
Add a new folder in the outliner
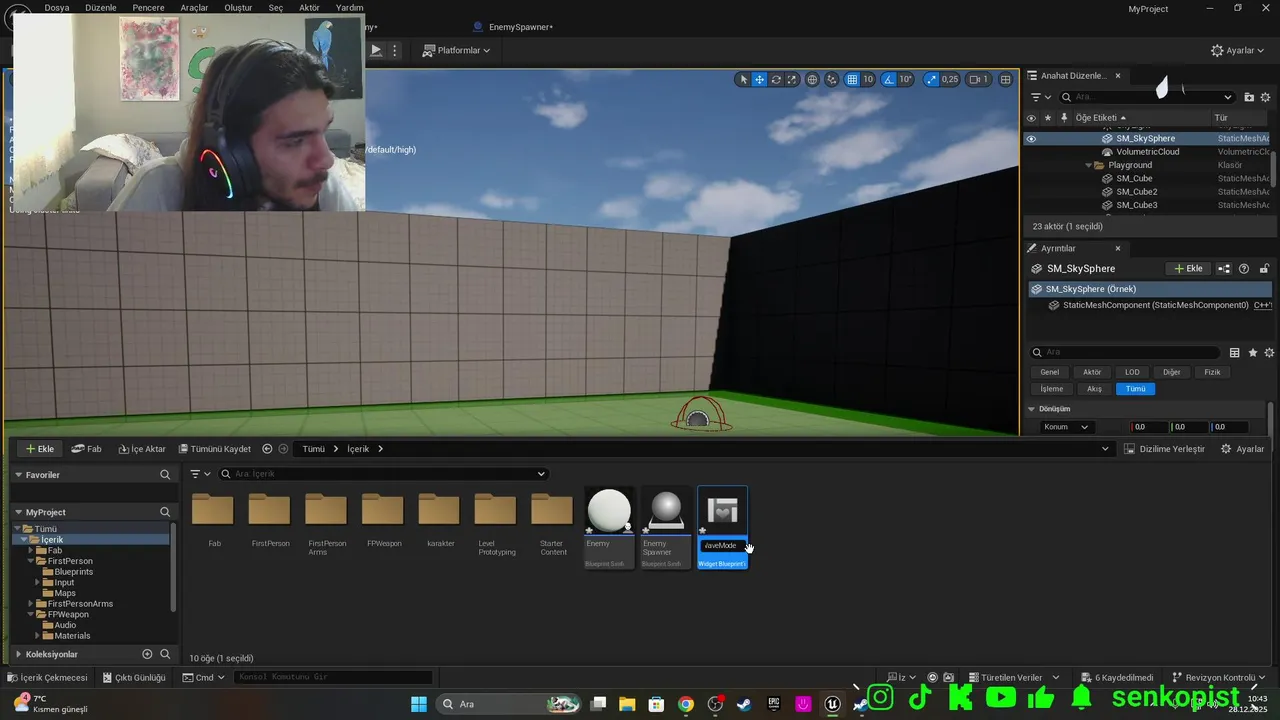pos(1249,97)
